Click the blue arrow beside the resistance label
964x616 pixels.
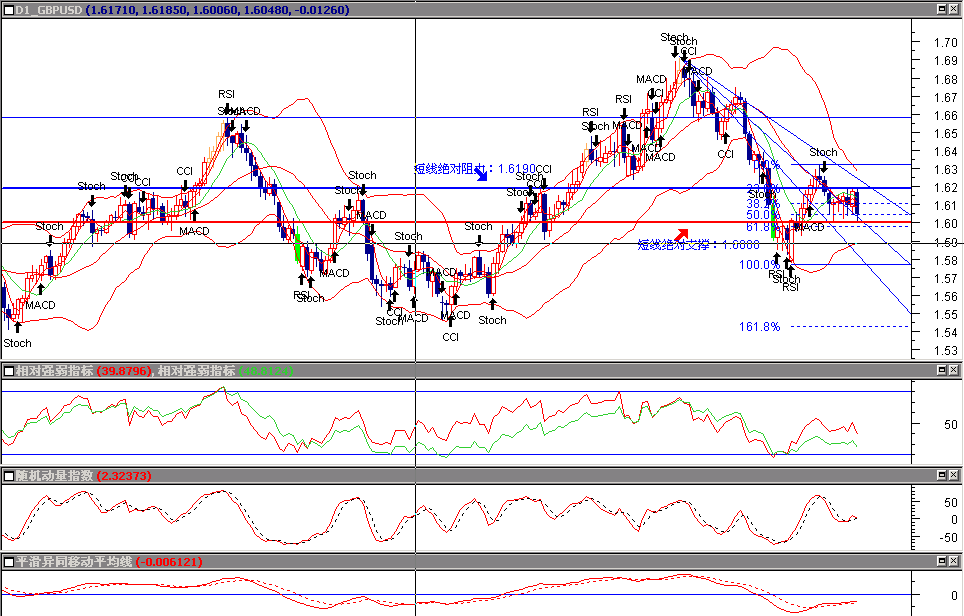point(482,174)
